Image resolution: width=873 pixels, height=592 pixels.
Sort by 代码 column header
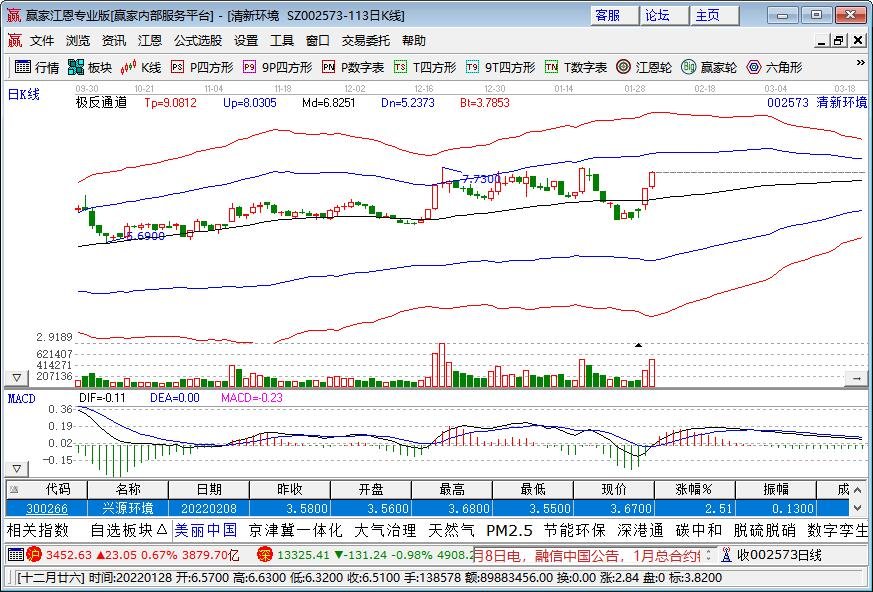point(47,490)
